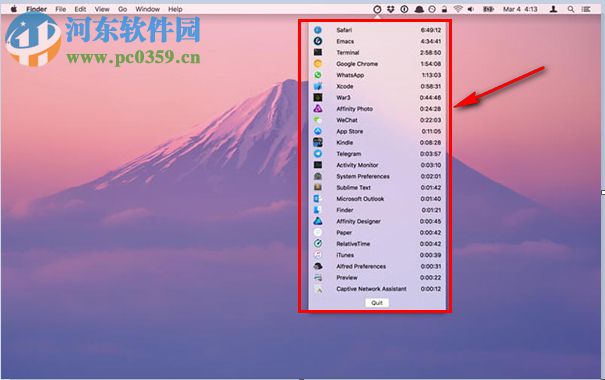This screenshot has width=605, height=380.
Task: Click the Sublime Text icon
Action: coord(318,187)
